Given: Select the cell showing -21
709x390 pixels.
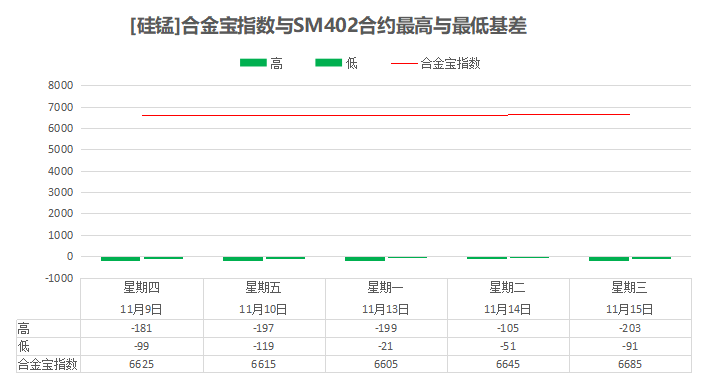Looking at the screenshot, I should pos(386,346).
